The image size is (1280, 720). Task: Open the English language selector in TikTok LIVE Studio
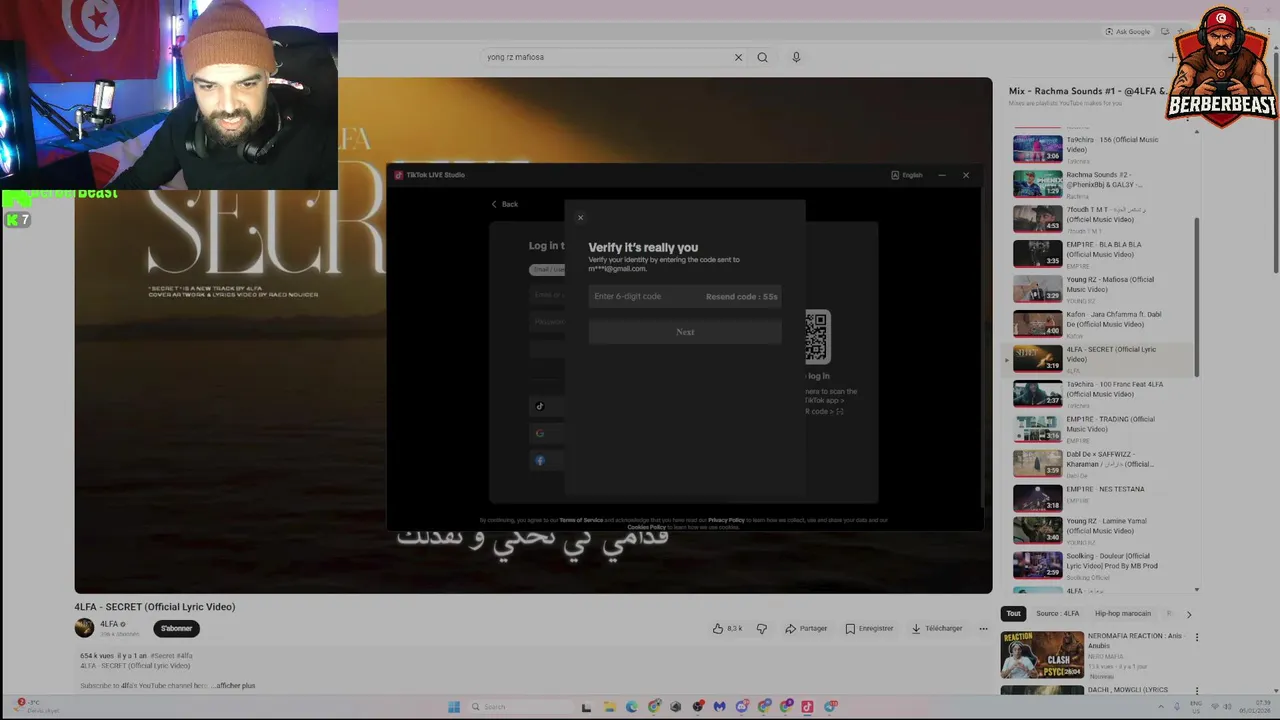coord(906,175)
